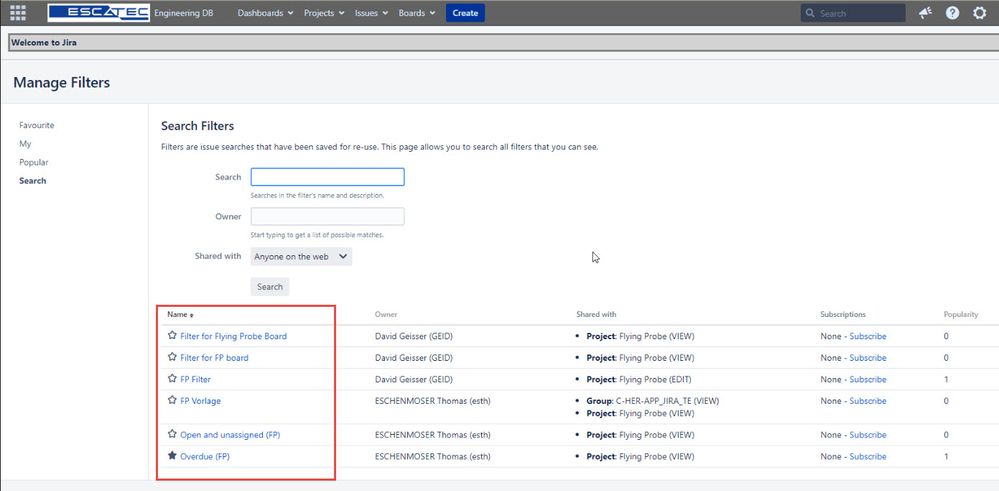Open the Filter for FP board link
The image size is (999, 491).
pyautogui.click(x=214, y=358)
